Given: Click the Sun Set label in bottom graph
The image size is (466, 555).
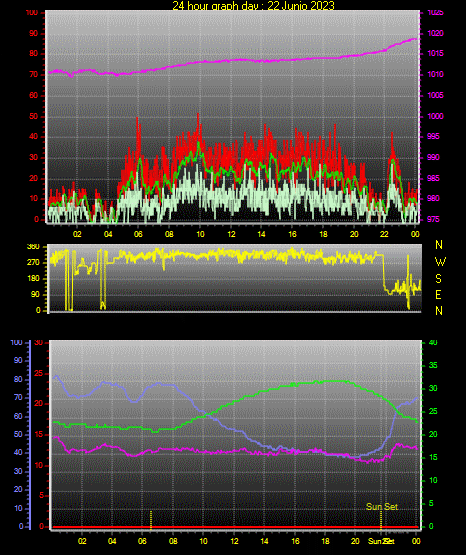Looking at the screenshot, I should coord(382,507).
